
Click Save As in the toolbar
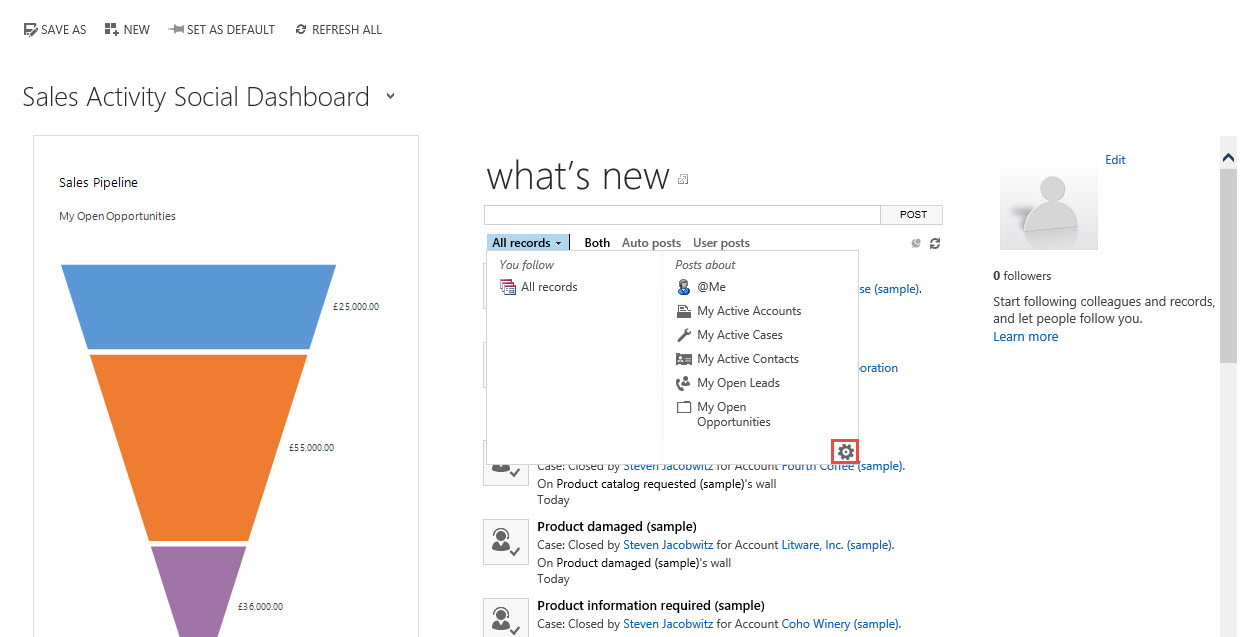(x=55, y=30)
